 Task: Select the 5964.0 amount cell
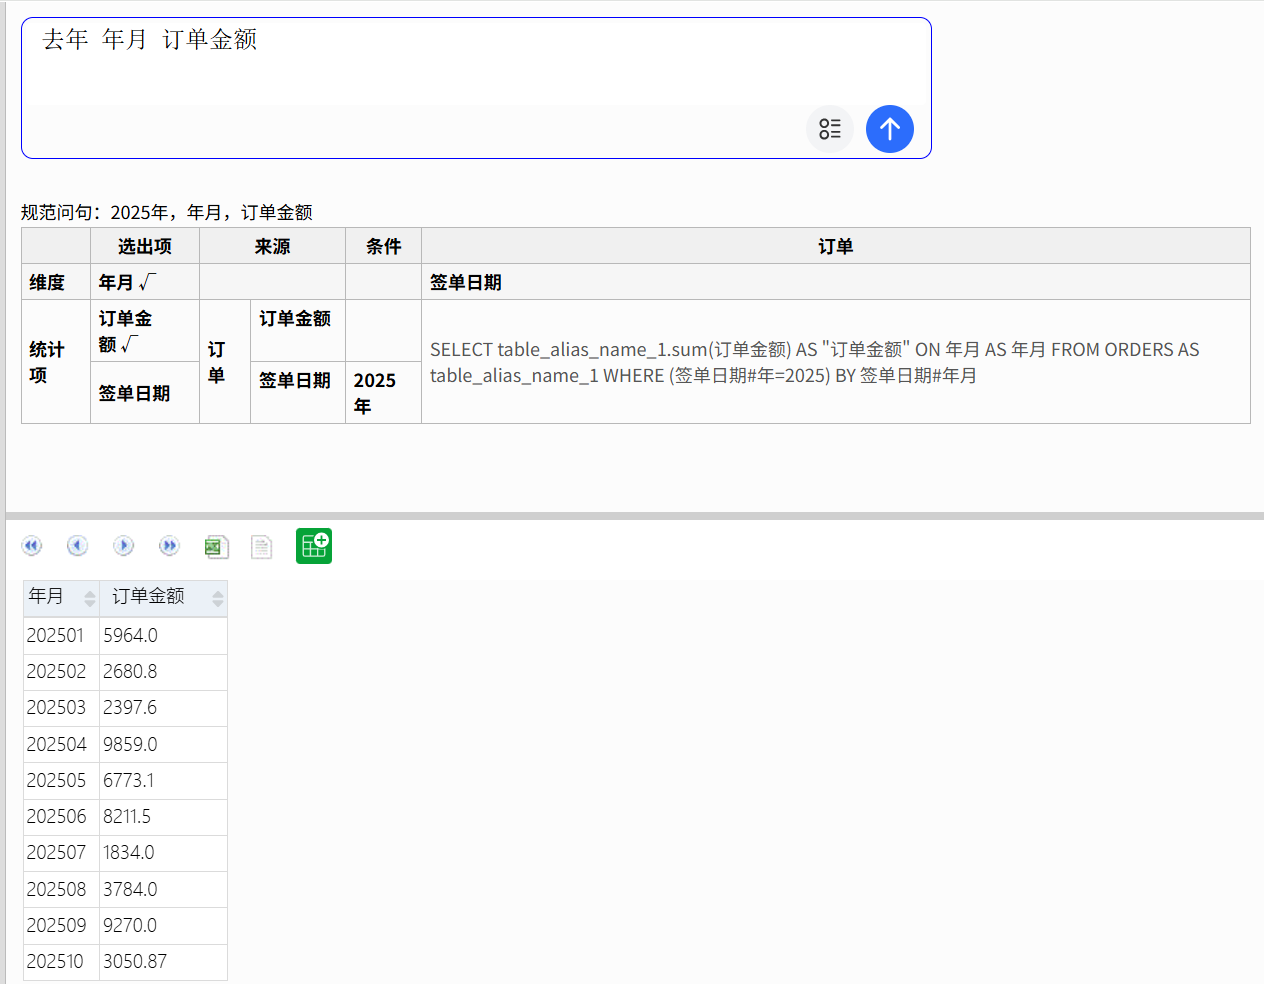click(x=164, y=636)
